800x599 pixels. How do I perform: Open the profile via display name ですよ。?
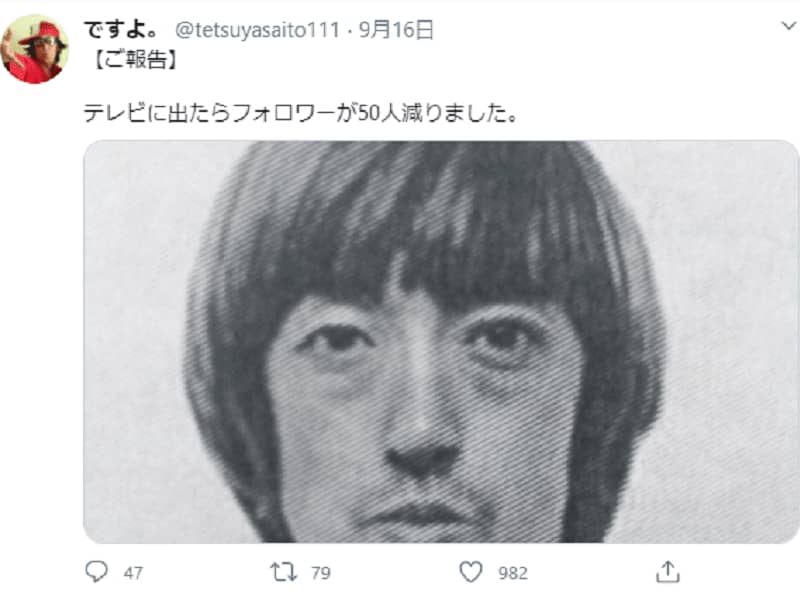(x=121, y=30)
